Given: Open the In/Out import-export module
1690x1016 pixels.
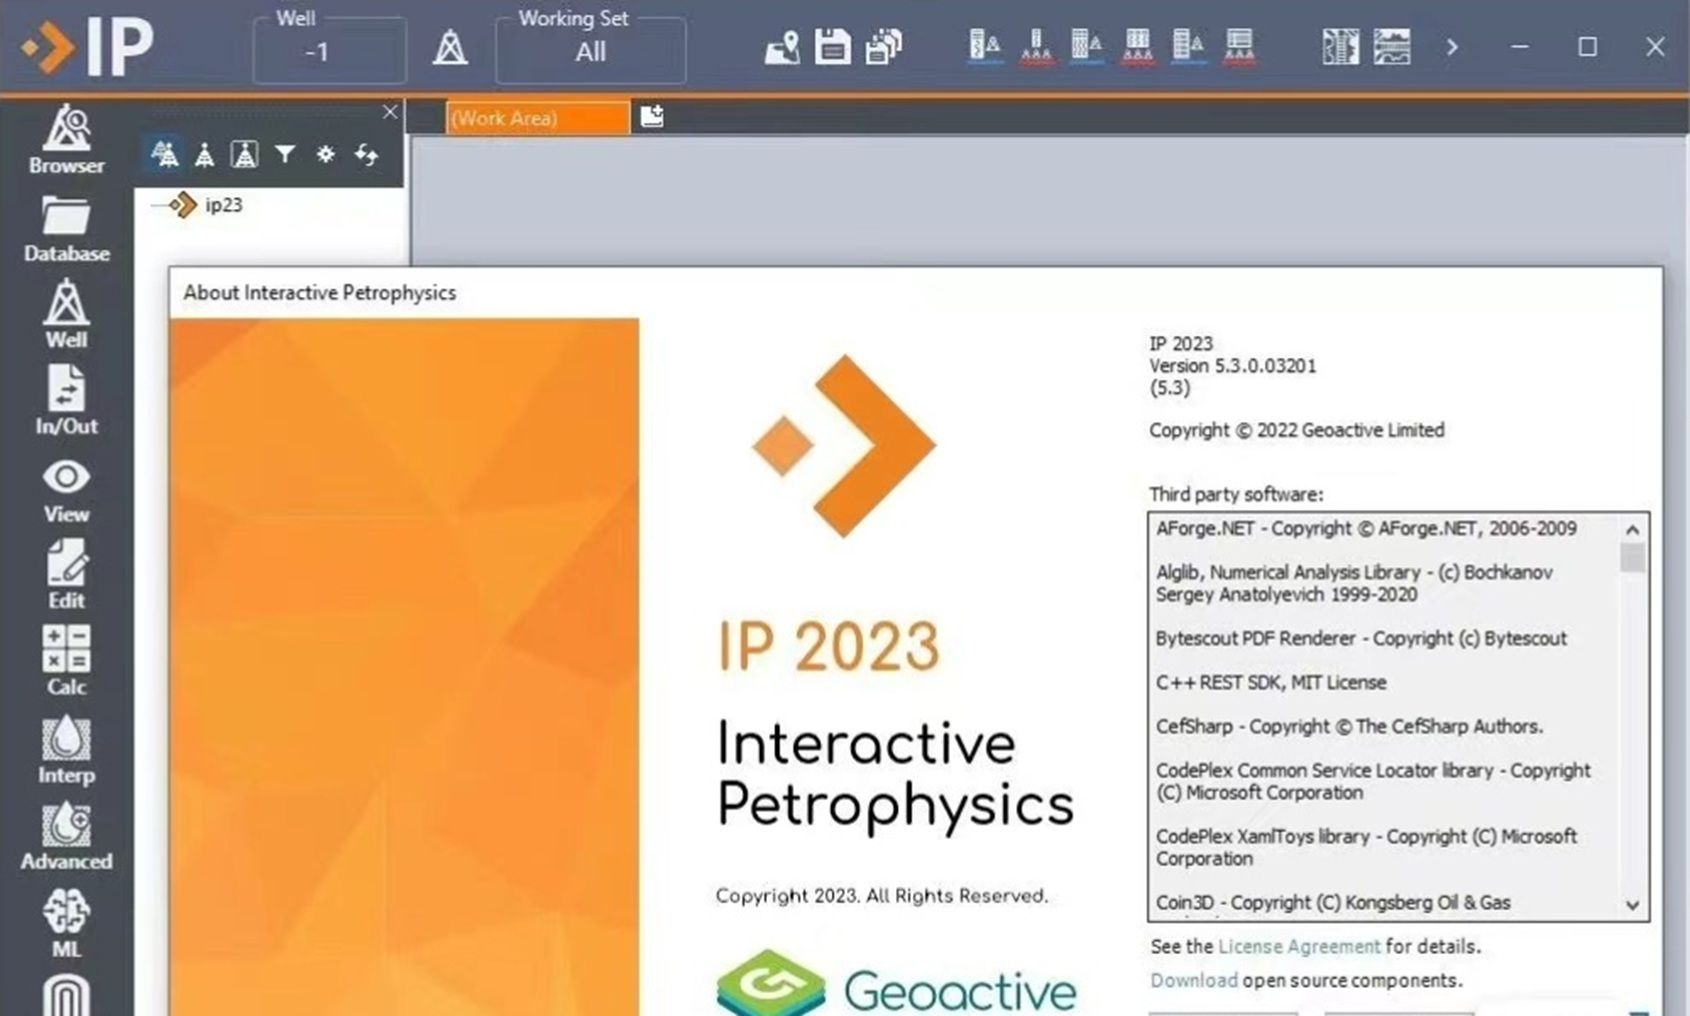Looking at the screenshot, I should coord(66,401).
